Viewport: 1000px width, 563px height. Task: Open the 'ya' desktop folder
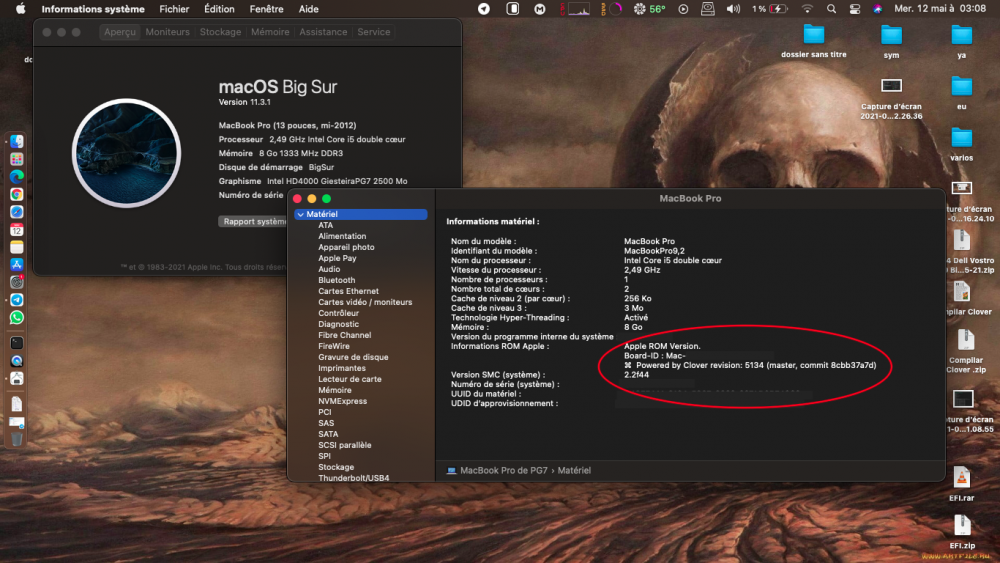tap(961, 41)
